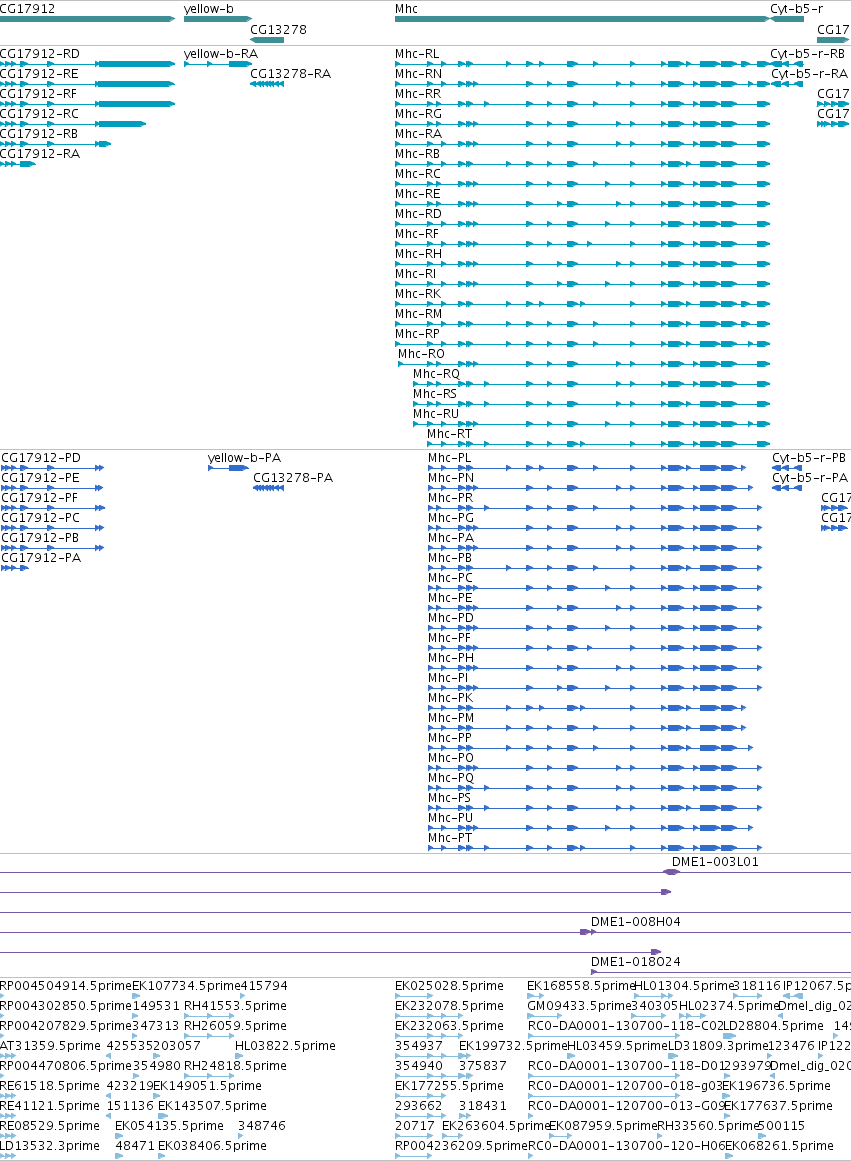Screen dimensions: 851x1161
Task: Click protein label Mhc-PT
Action: pyautogui.click(x=450, y=838)
